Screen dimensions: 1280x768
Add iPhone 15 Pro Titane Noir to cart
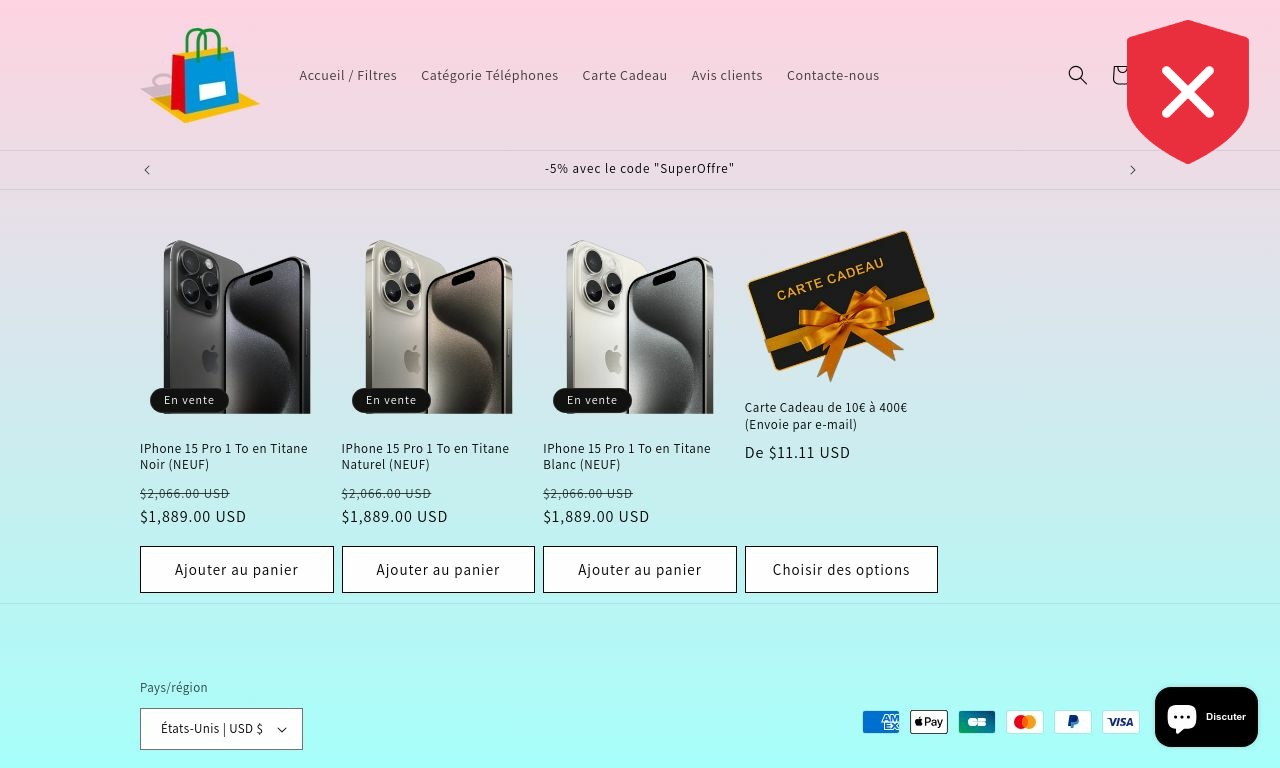coord(237,570)
